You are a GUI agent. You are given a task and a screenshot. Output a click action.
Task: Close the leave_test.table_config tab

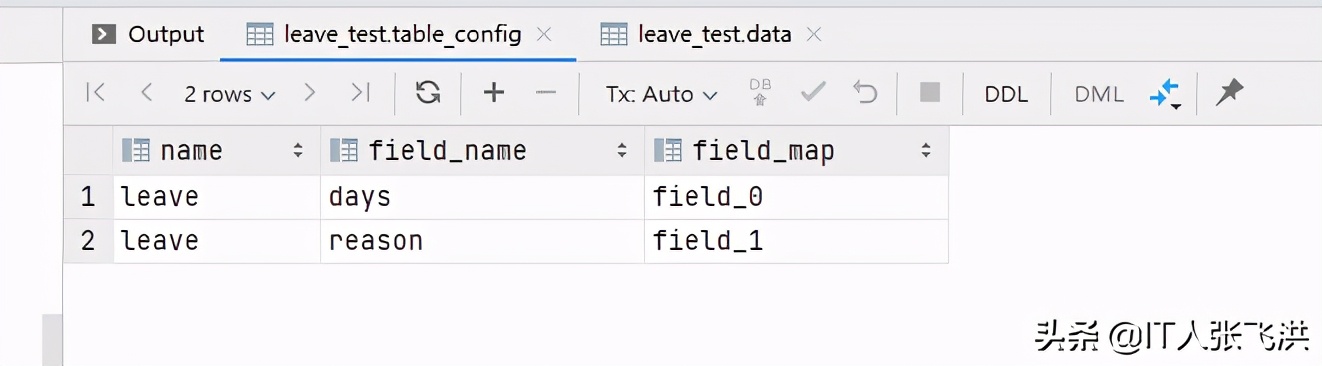click(544, 34)
